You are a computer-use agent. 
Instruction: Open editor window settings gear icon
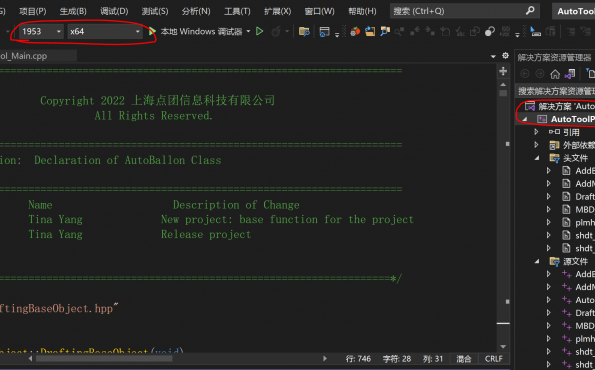click(x=505, y=56)
